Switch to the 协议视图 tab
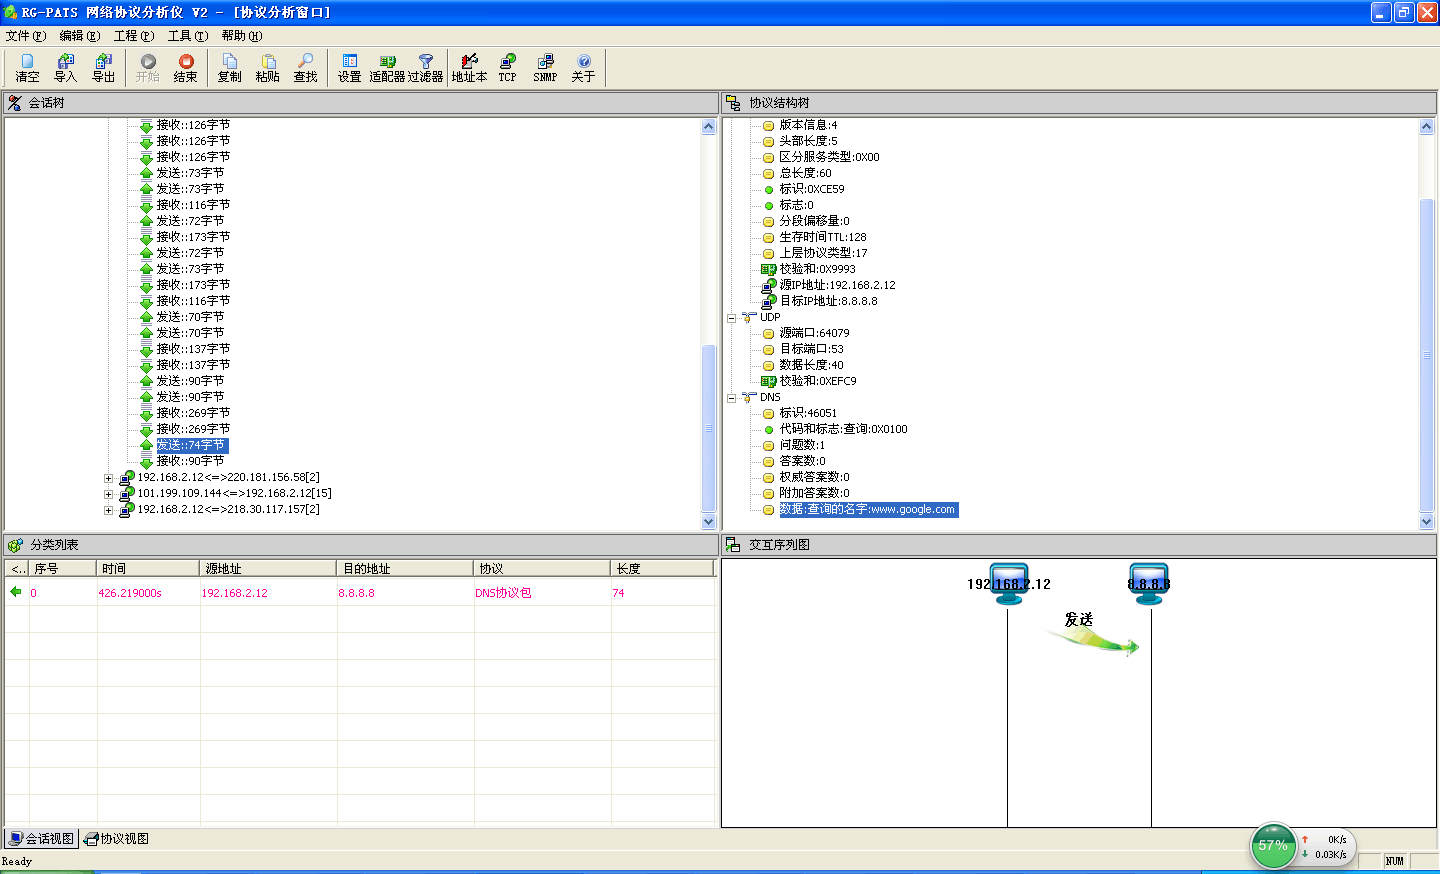The image size is (1440, 874). (x=117, y=839)
